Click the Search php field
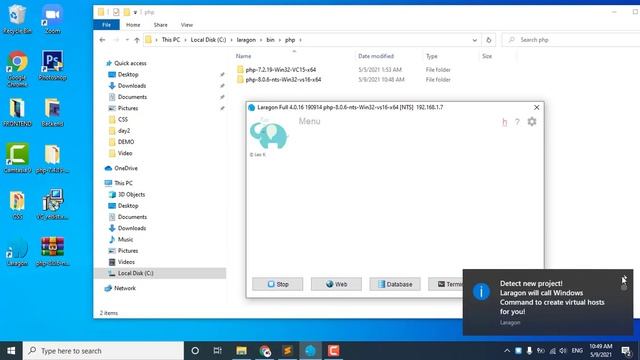 click(571, 40)
